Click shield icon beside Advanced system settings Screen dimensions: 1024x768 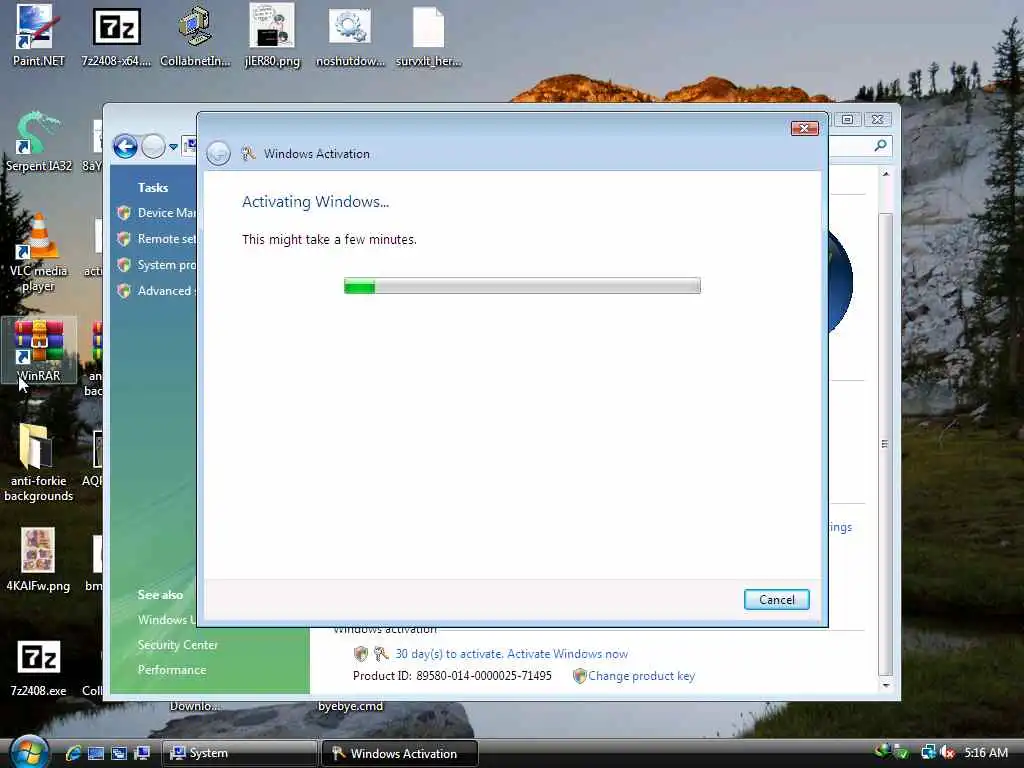click(x=124, y=291)
